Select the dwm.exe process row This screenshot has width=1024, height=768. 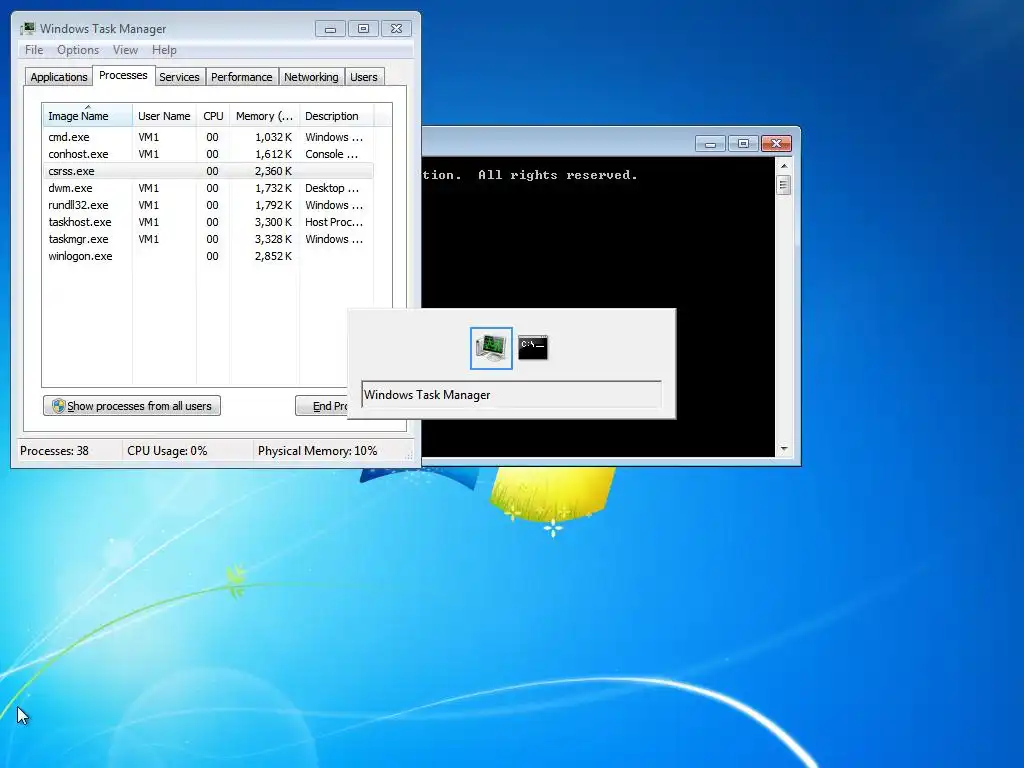(208, 188)
